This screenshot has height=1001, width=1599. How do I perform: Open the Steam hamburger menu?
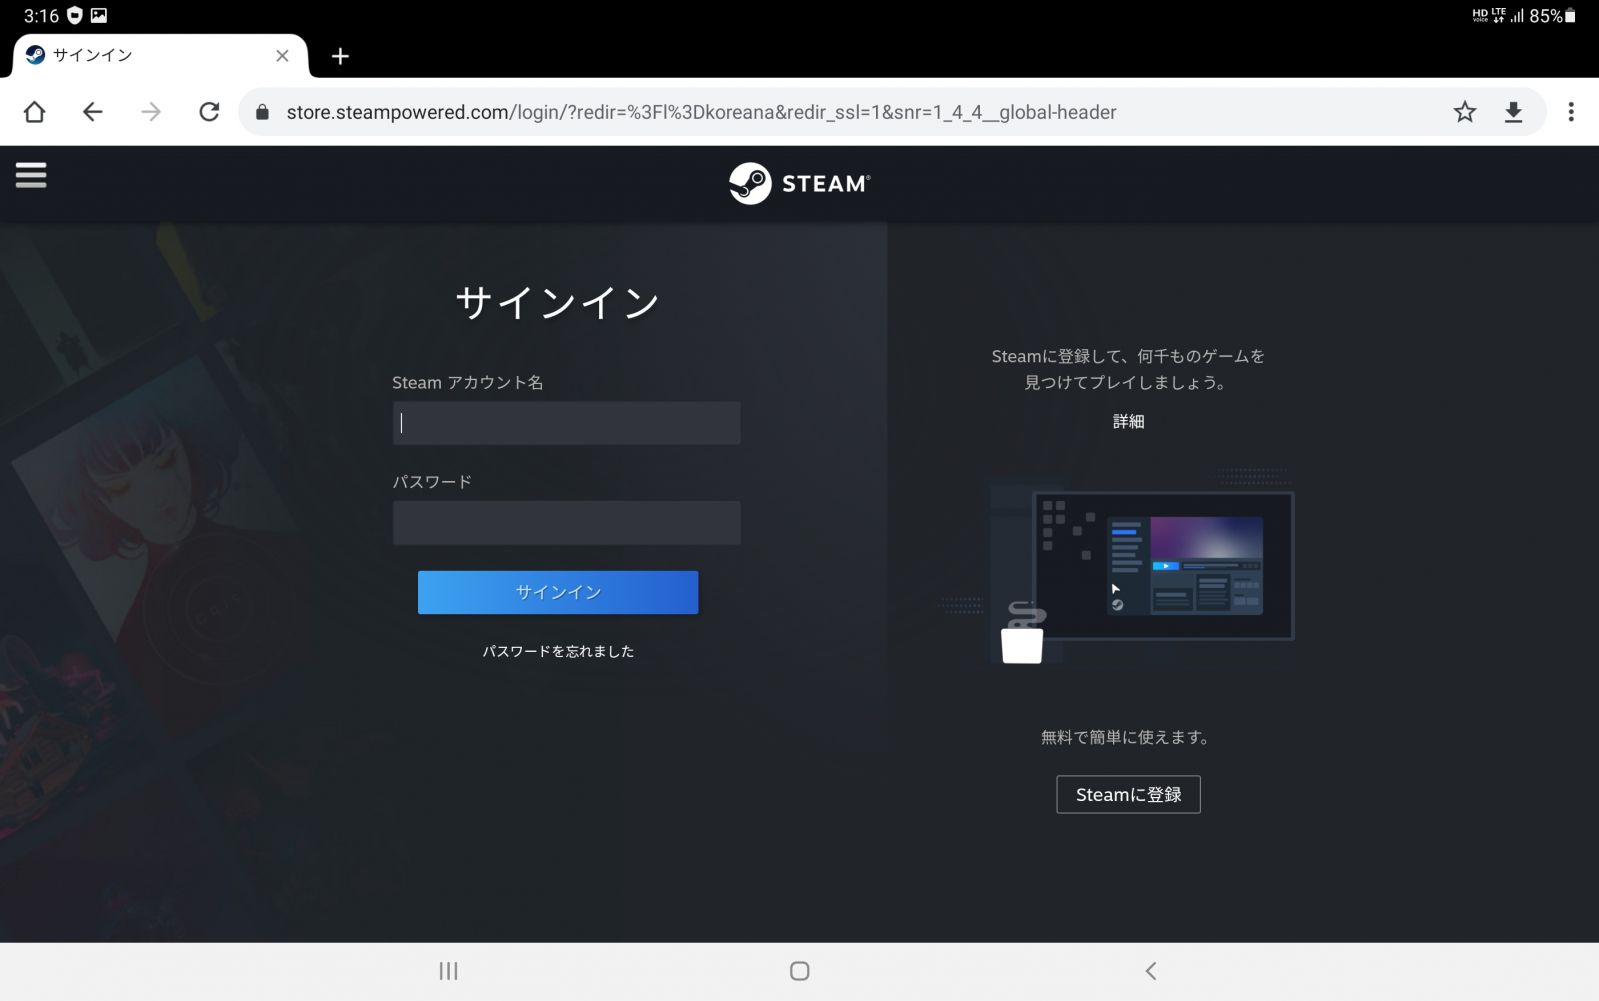31,176
